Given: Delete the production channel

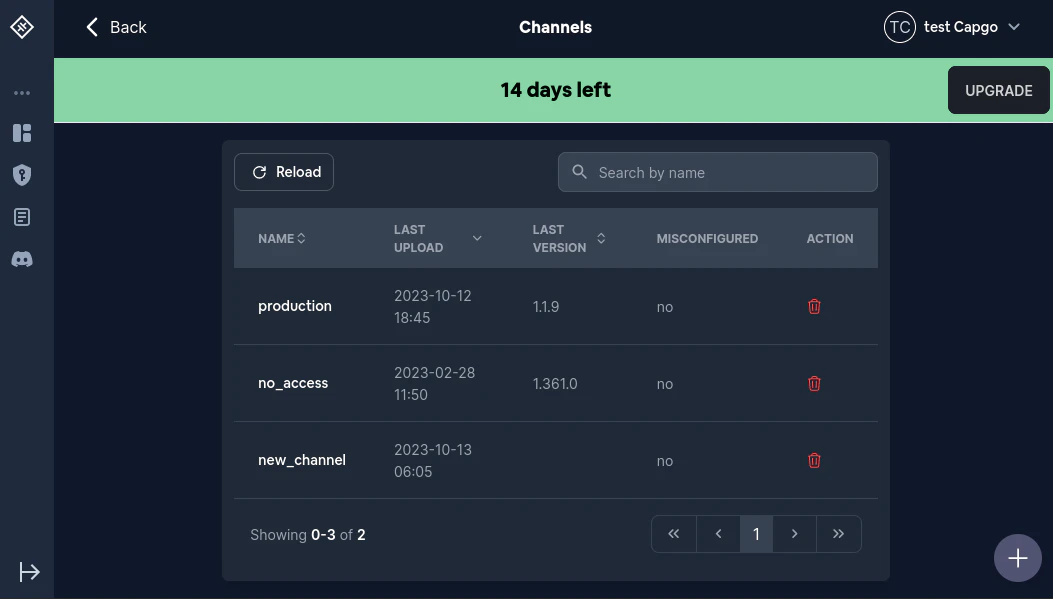Looking at the screenshot, I should coord(814,307).
